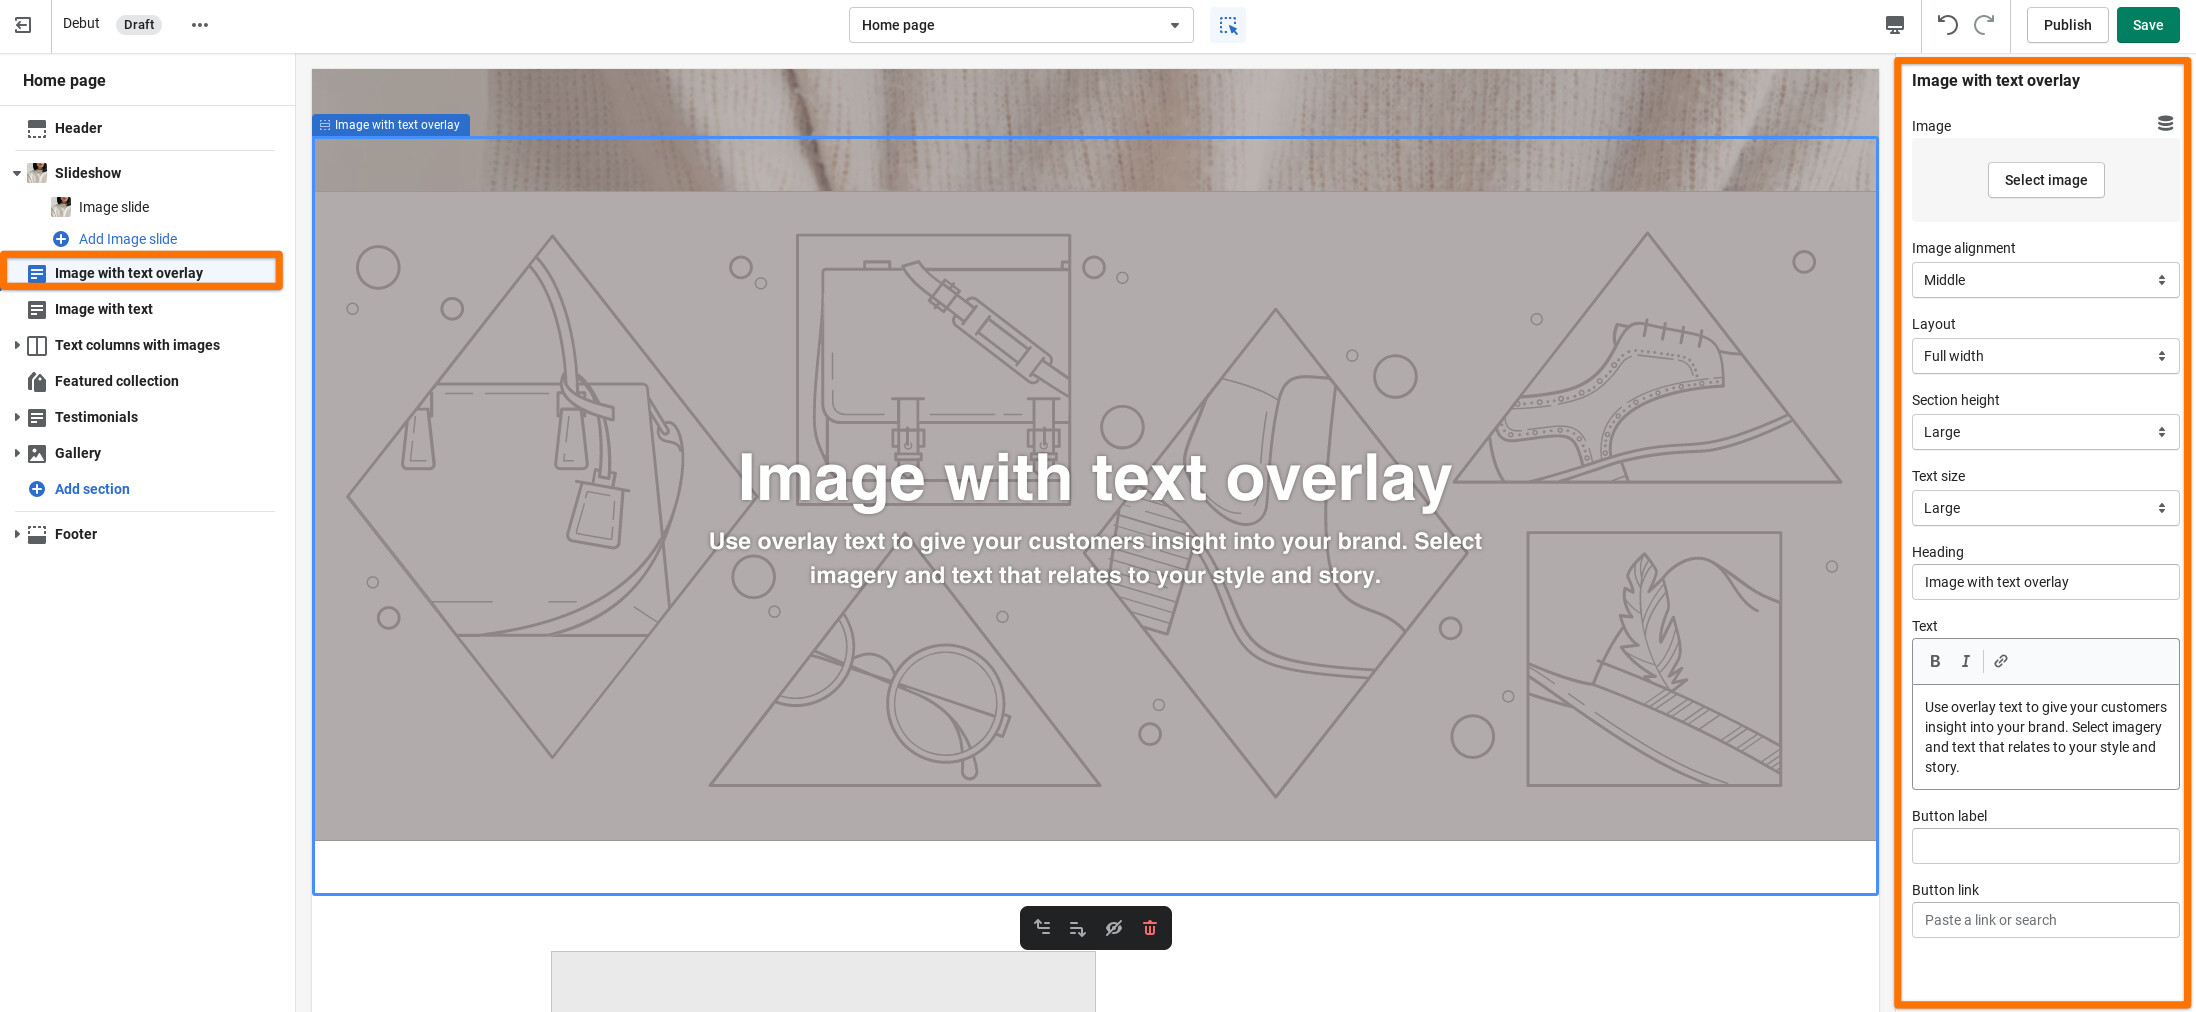
Task: Click the dynamic source icon beside Image
Action: (2165, 124)
